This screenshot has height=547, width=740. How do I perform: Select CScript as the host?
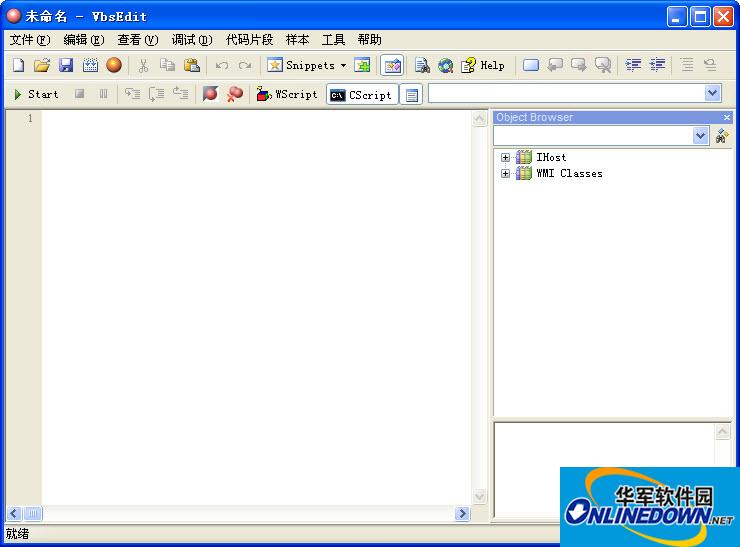point(362,95)
